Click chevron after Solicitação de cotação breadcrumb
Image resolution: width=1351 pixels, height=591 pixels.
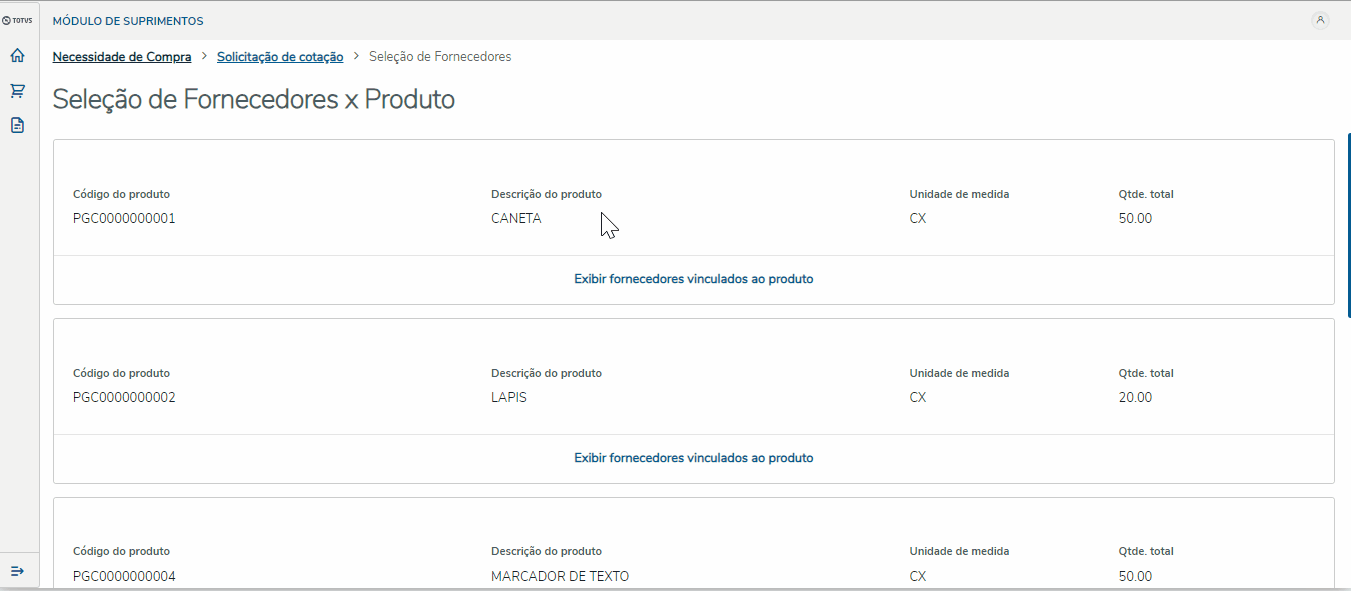point(356,57)
